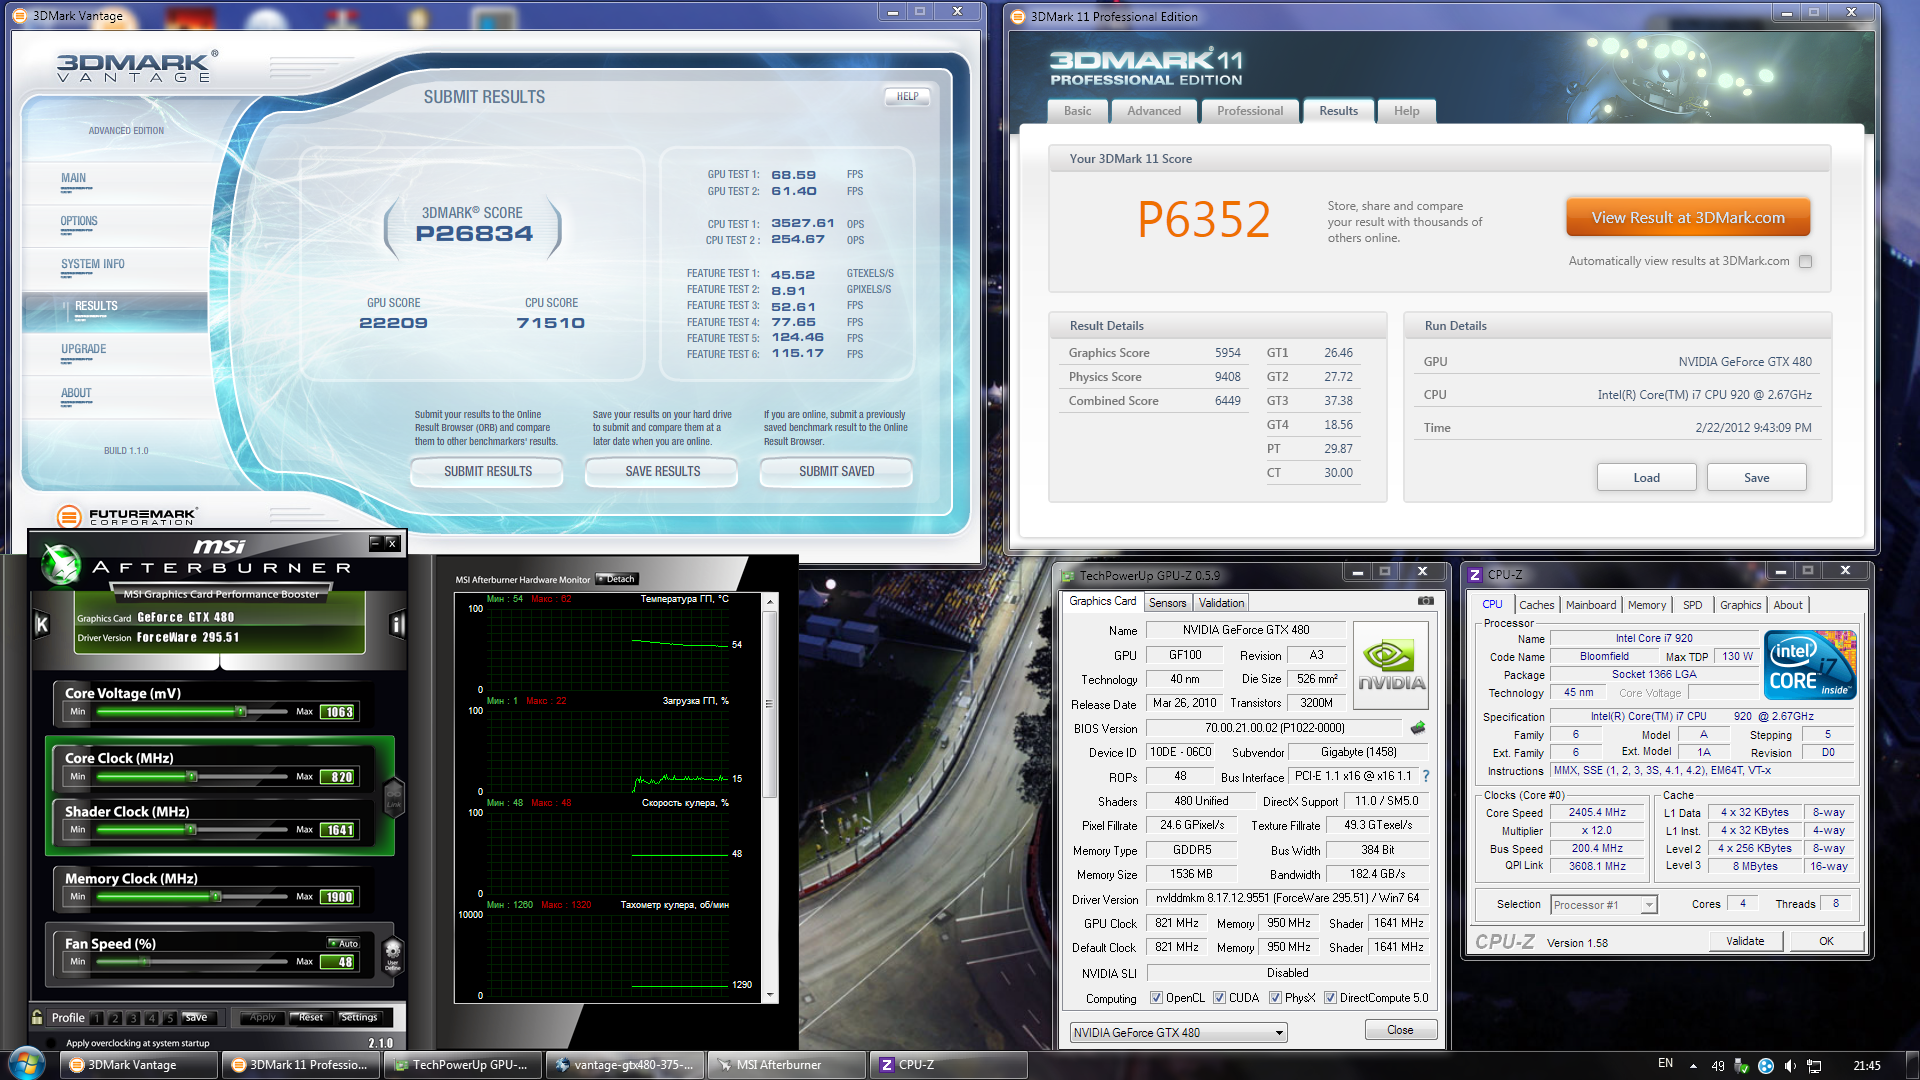Click the Core Voltage slider handle
The image size is (1920, 1080).
(240, 712)
